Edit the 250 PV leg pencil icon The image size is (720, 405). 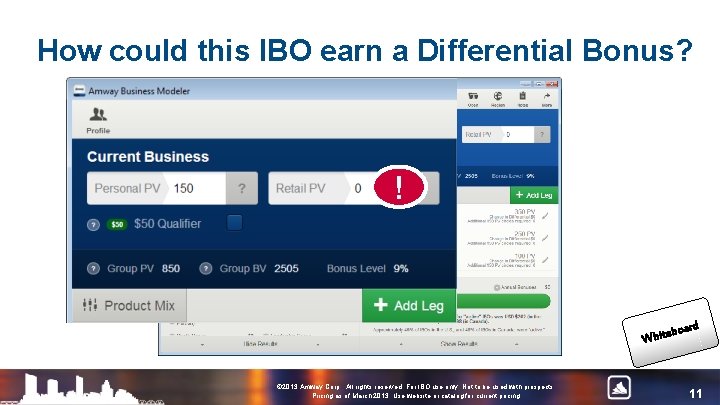(x=545, y=237)
